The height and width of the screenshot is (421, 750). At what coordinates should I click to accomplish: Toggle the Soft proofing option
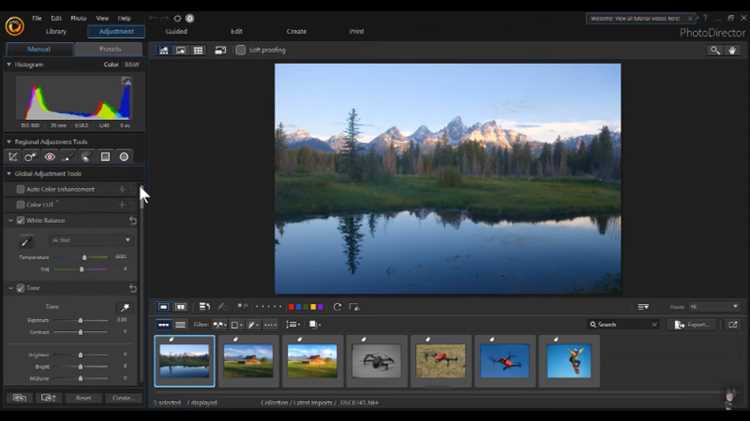241,50
